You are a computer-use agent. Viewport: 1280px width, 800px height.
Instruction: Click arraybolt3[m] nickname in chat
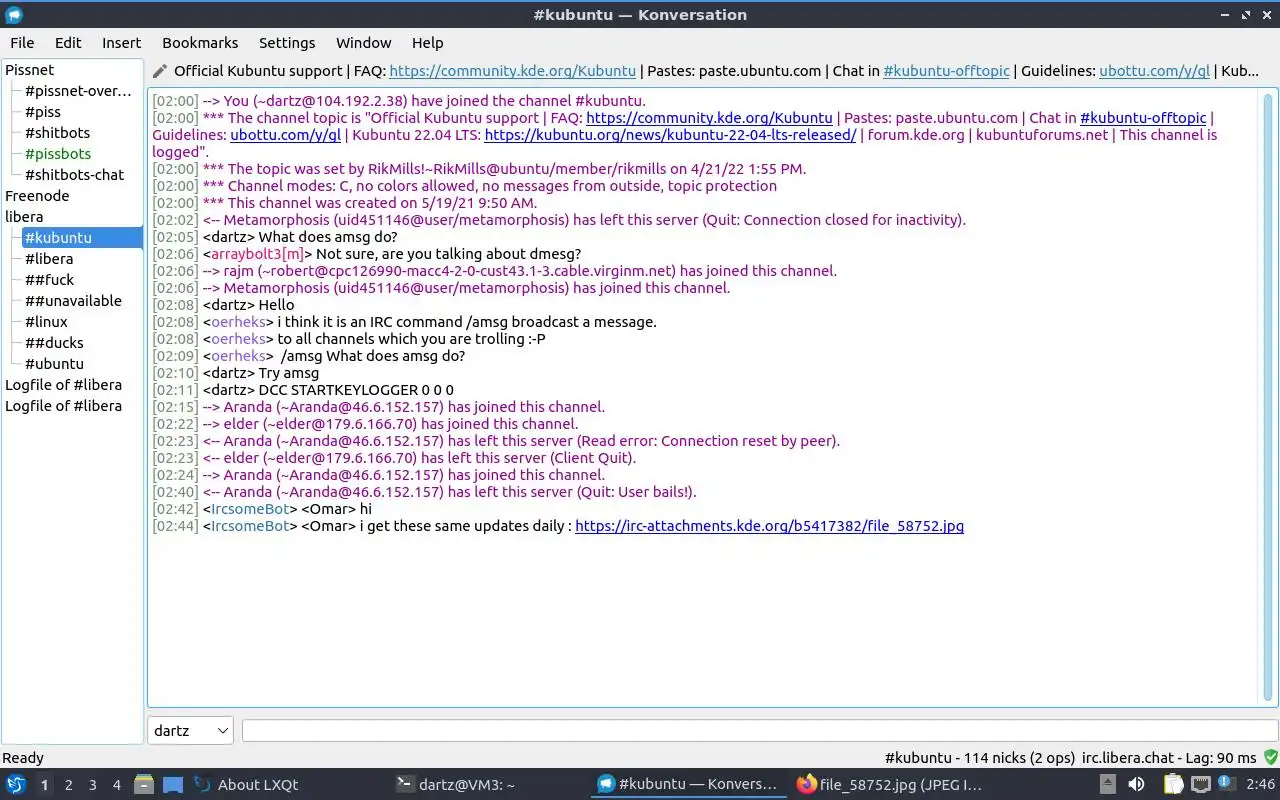257,254
